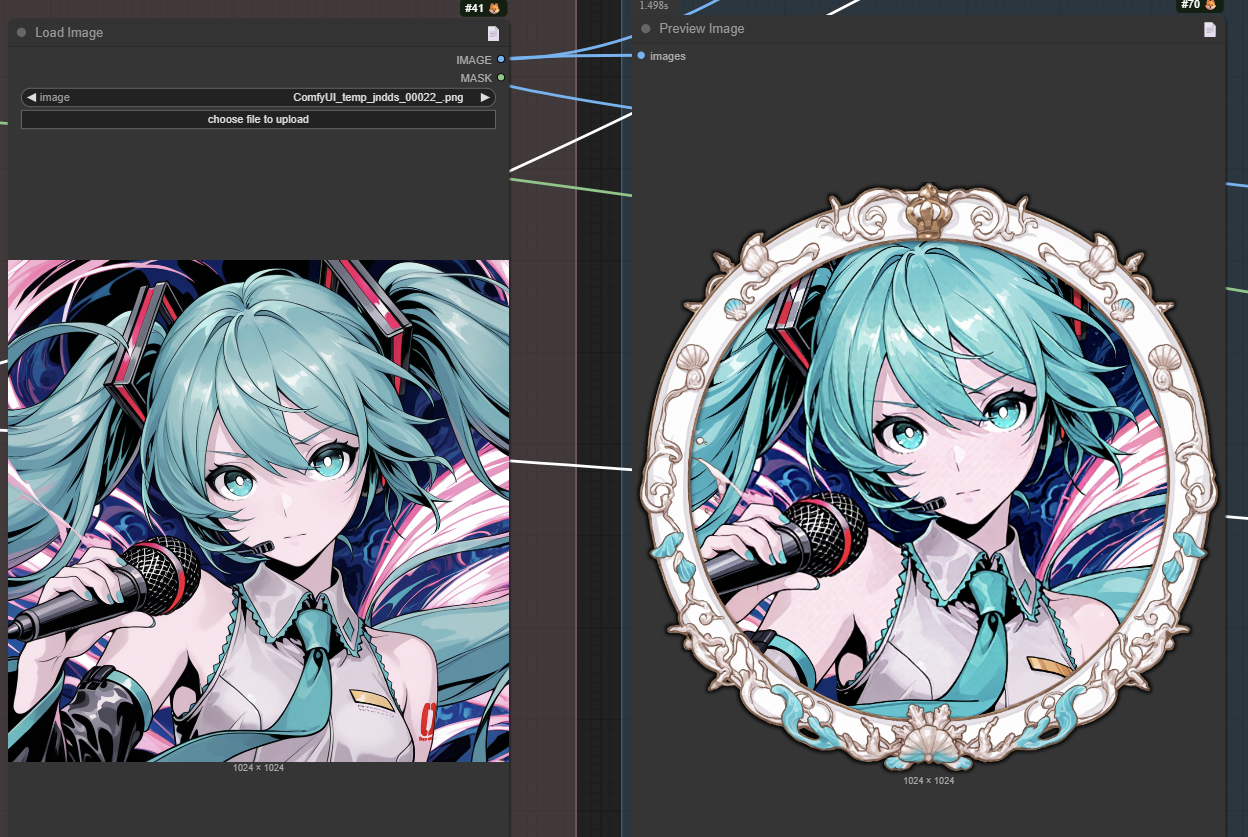The image size is (1248, 837).
Task: Select next image with right arrow
Action: (485, 98)
